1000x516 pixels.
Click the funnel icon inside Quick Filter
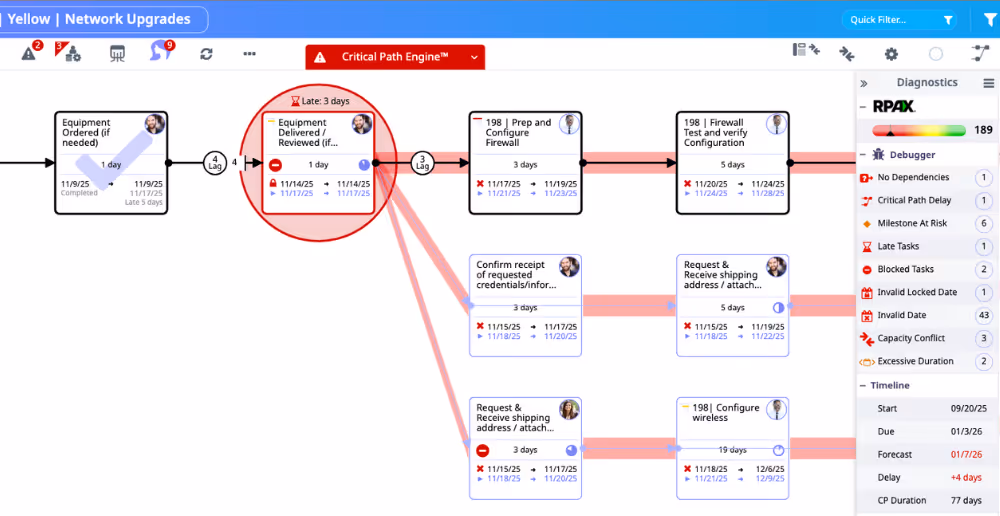coord(948,20)
